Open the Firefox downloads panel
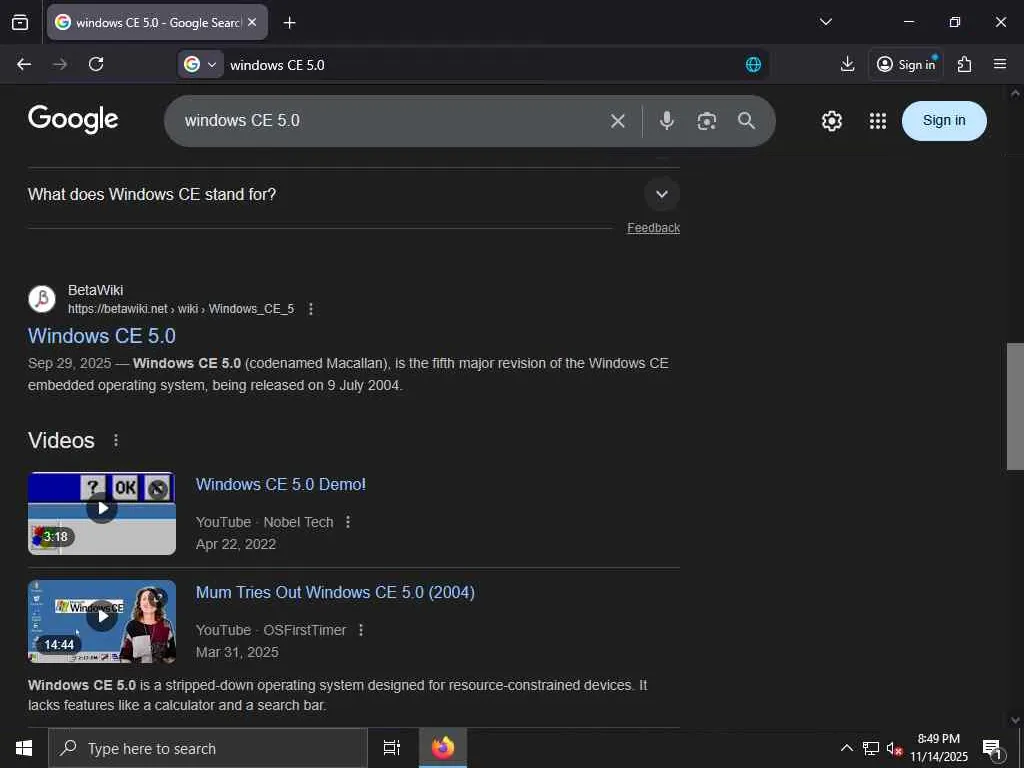This screenshot has height=768, width=1024. coord(847,64)
